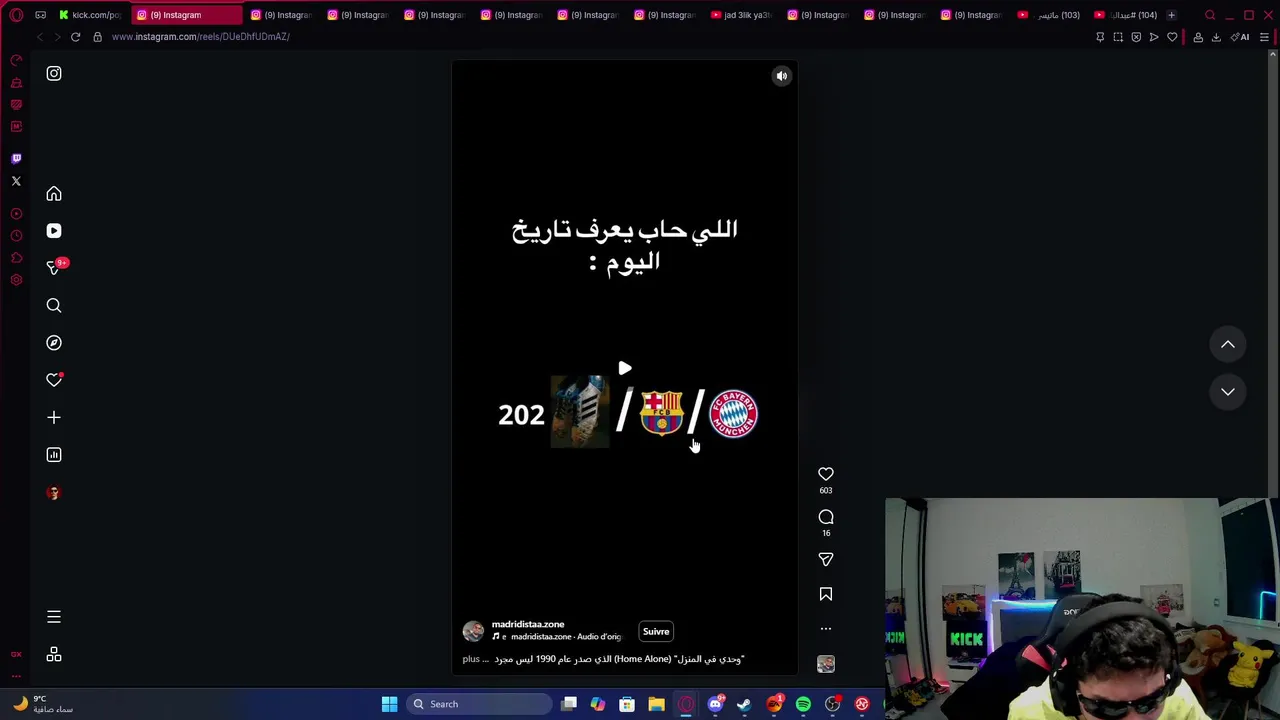This screenshot has width=1280, height=720.
Task: Switch to kick.com browser tab
Action: tap(90, 15)
